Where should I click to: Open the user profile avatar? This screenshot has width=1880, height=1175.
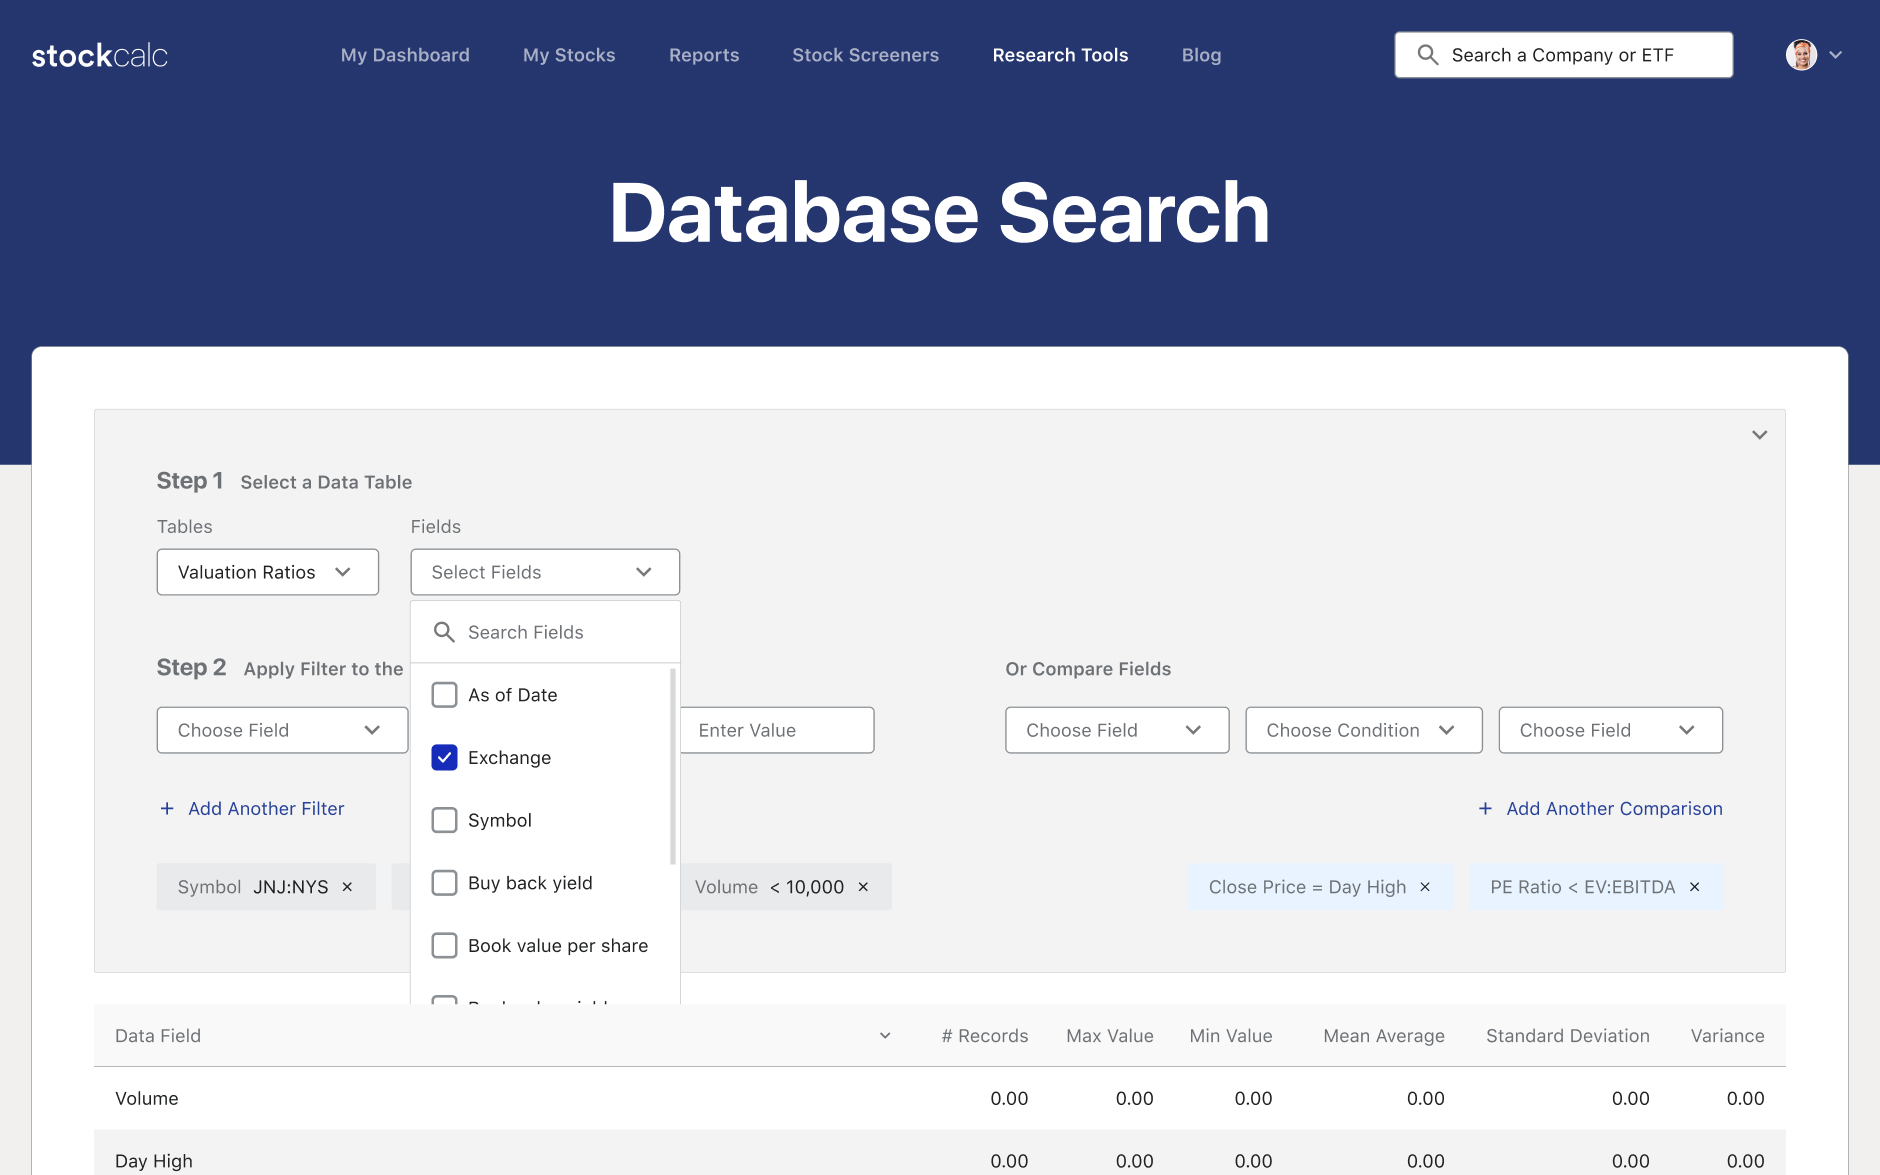1801,55
